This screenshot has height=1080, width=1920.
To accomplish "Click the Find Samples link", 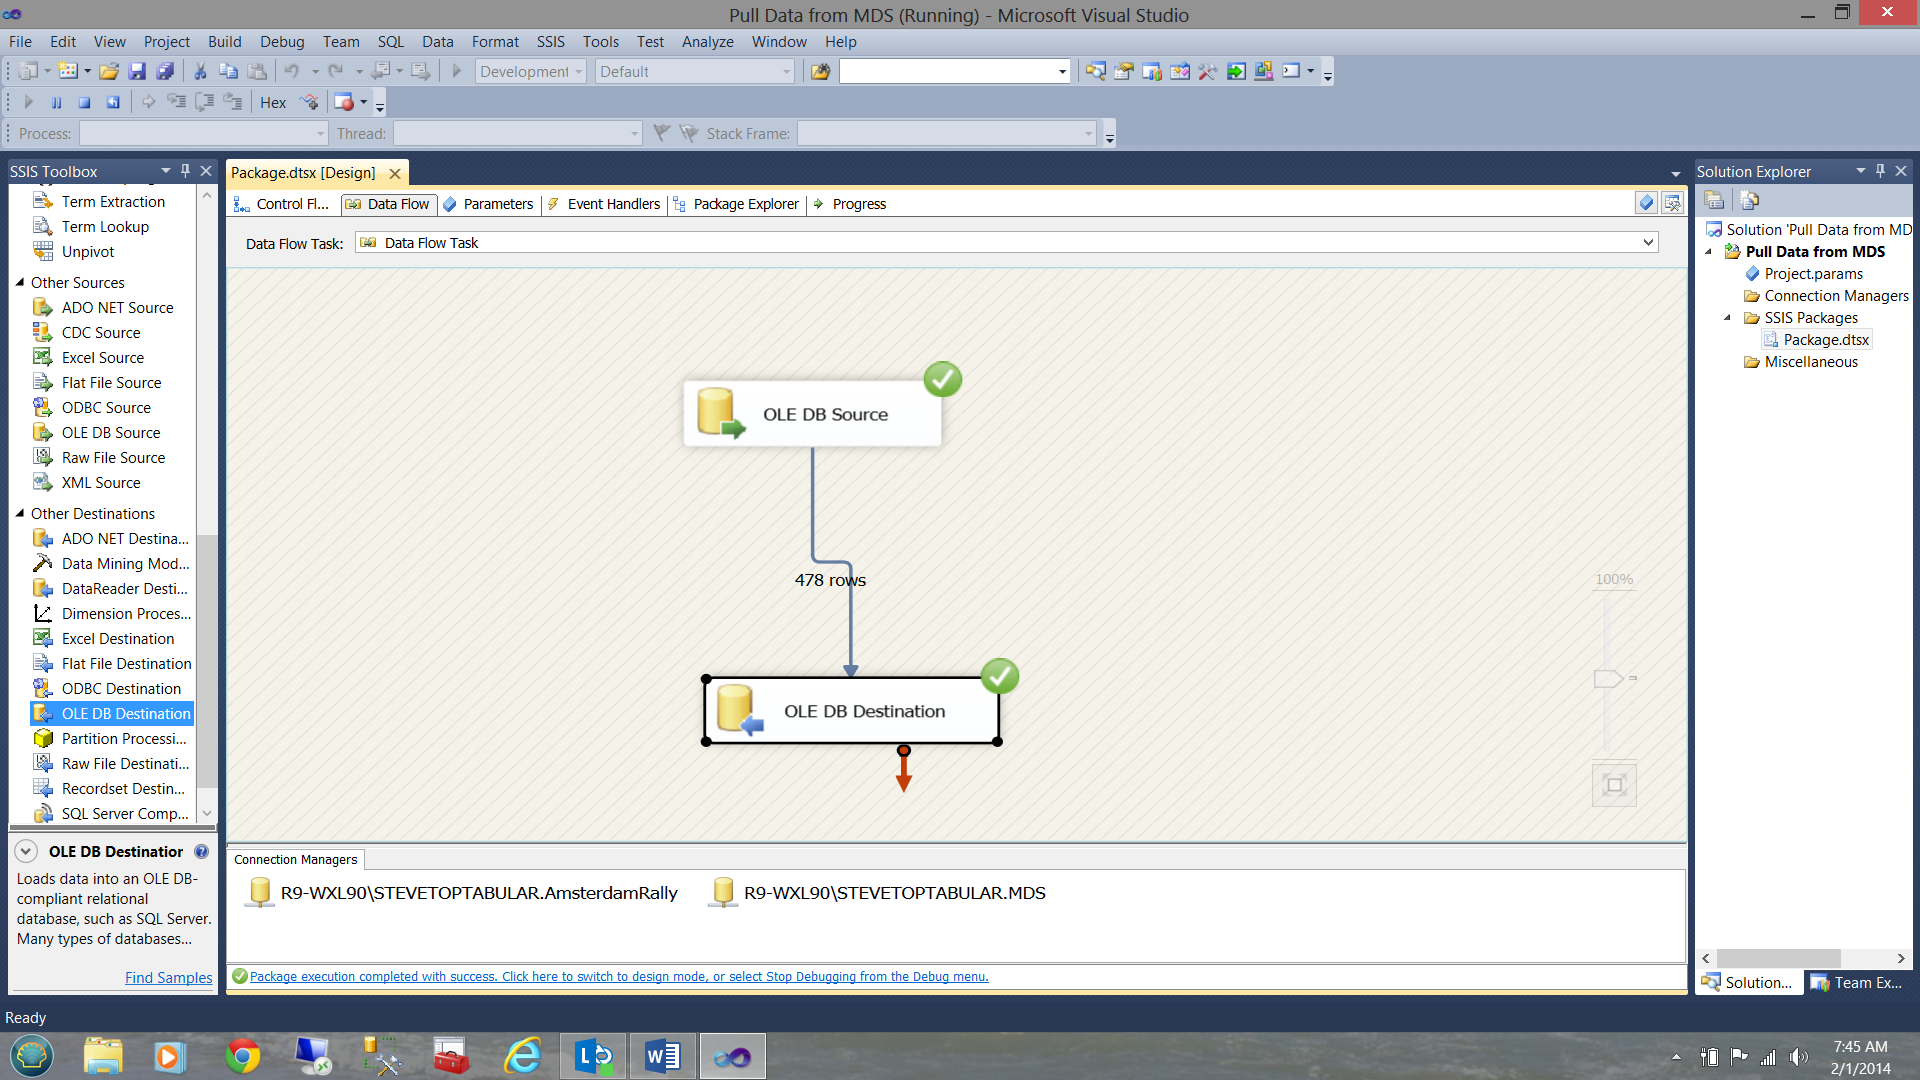I will click(x=168, y=978).
